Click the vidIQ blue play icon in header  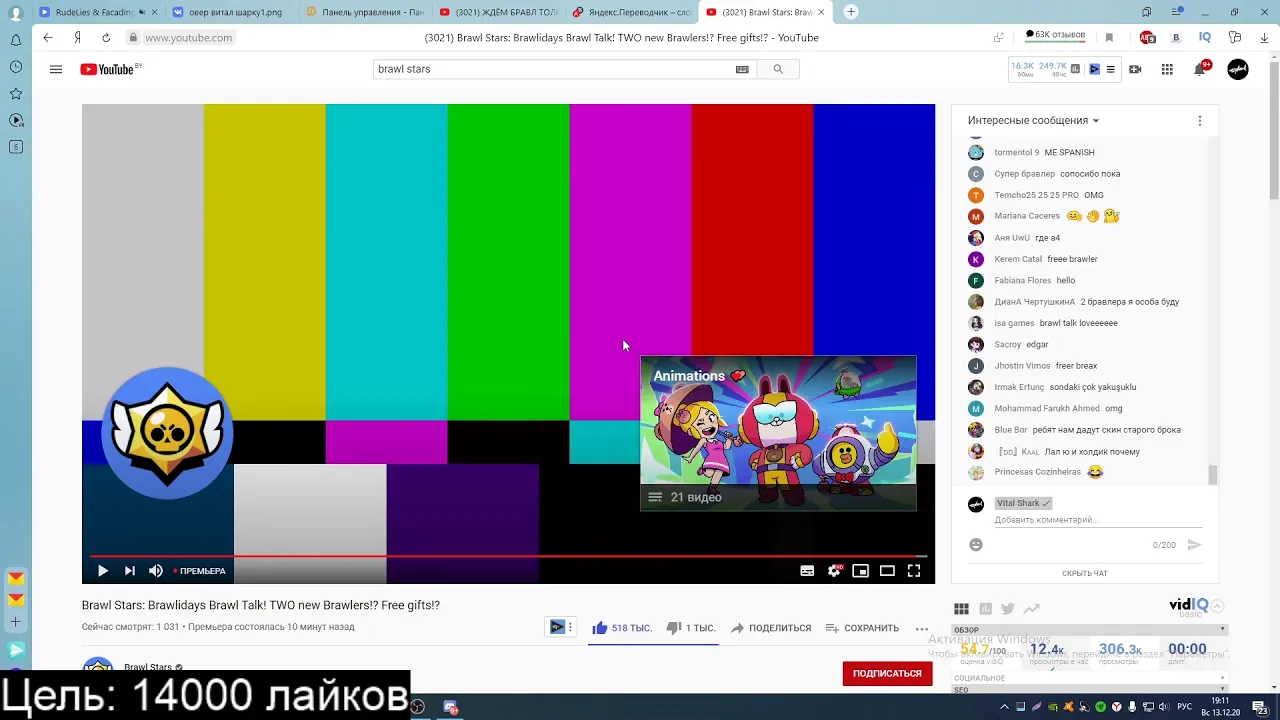(1094, 69)
